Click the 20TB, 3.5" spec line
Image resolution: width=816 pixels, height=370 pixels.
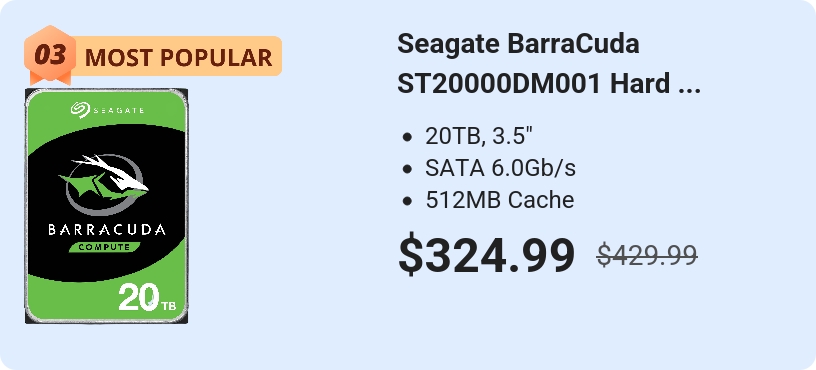click(479, 137)
